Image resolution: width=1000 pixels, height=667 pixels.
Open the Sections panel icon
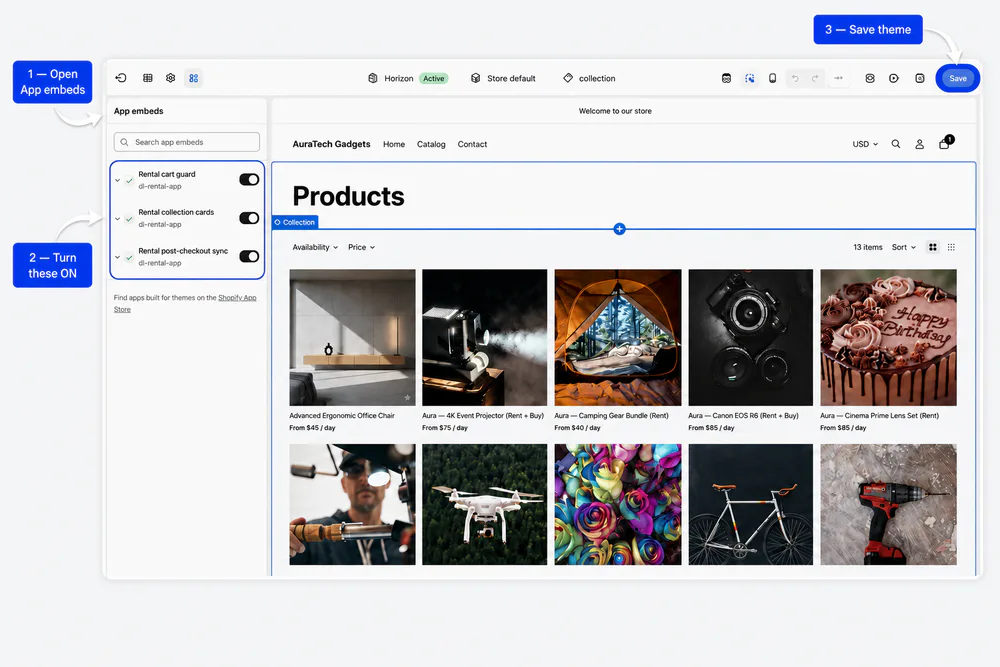tap(148, 78)
